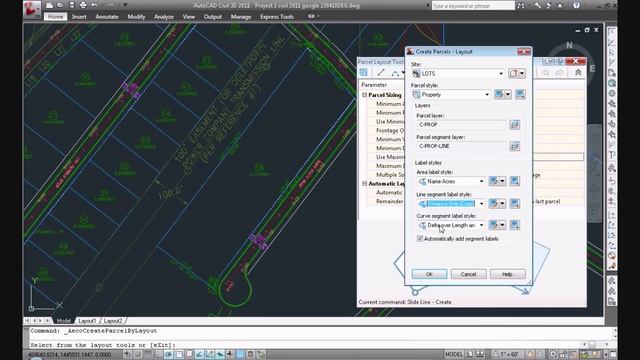
Task: Click pick-from-drawing icon beside Line segment label style
Action: point(515,203)
